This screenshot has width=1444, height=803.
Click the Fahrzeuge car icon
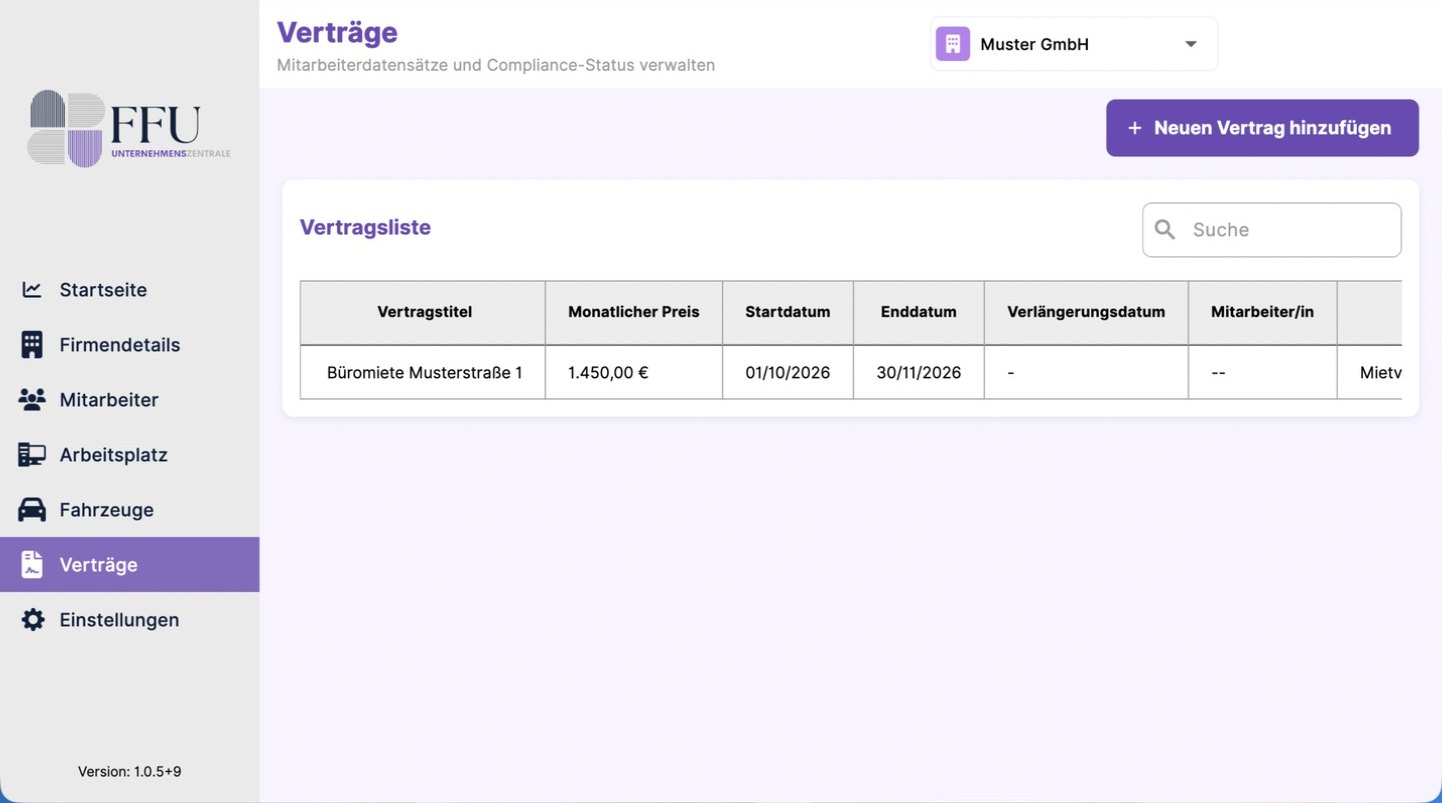click(x=32, y=510)
